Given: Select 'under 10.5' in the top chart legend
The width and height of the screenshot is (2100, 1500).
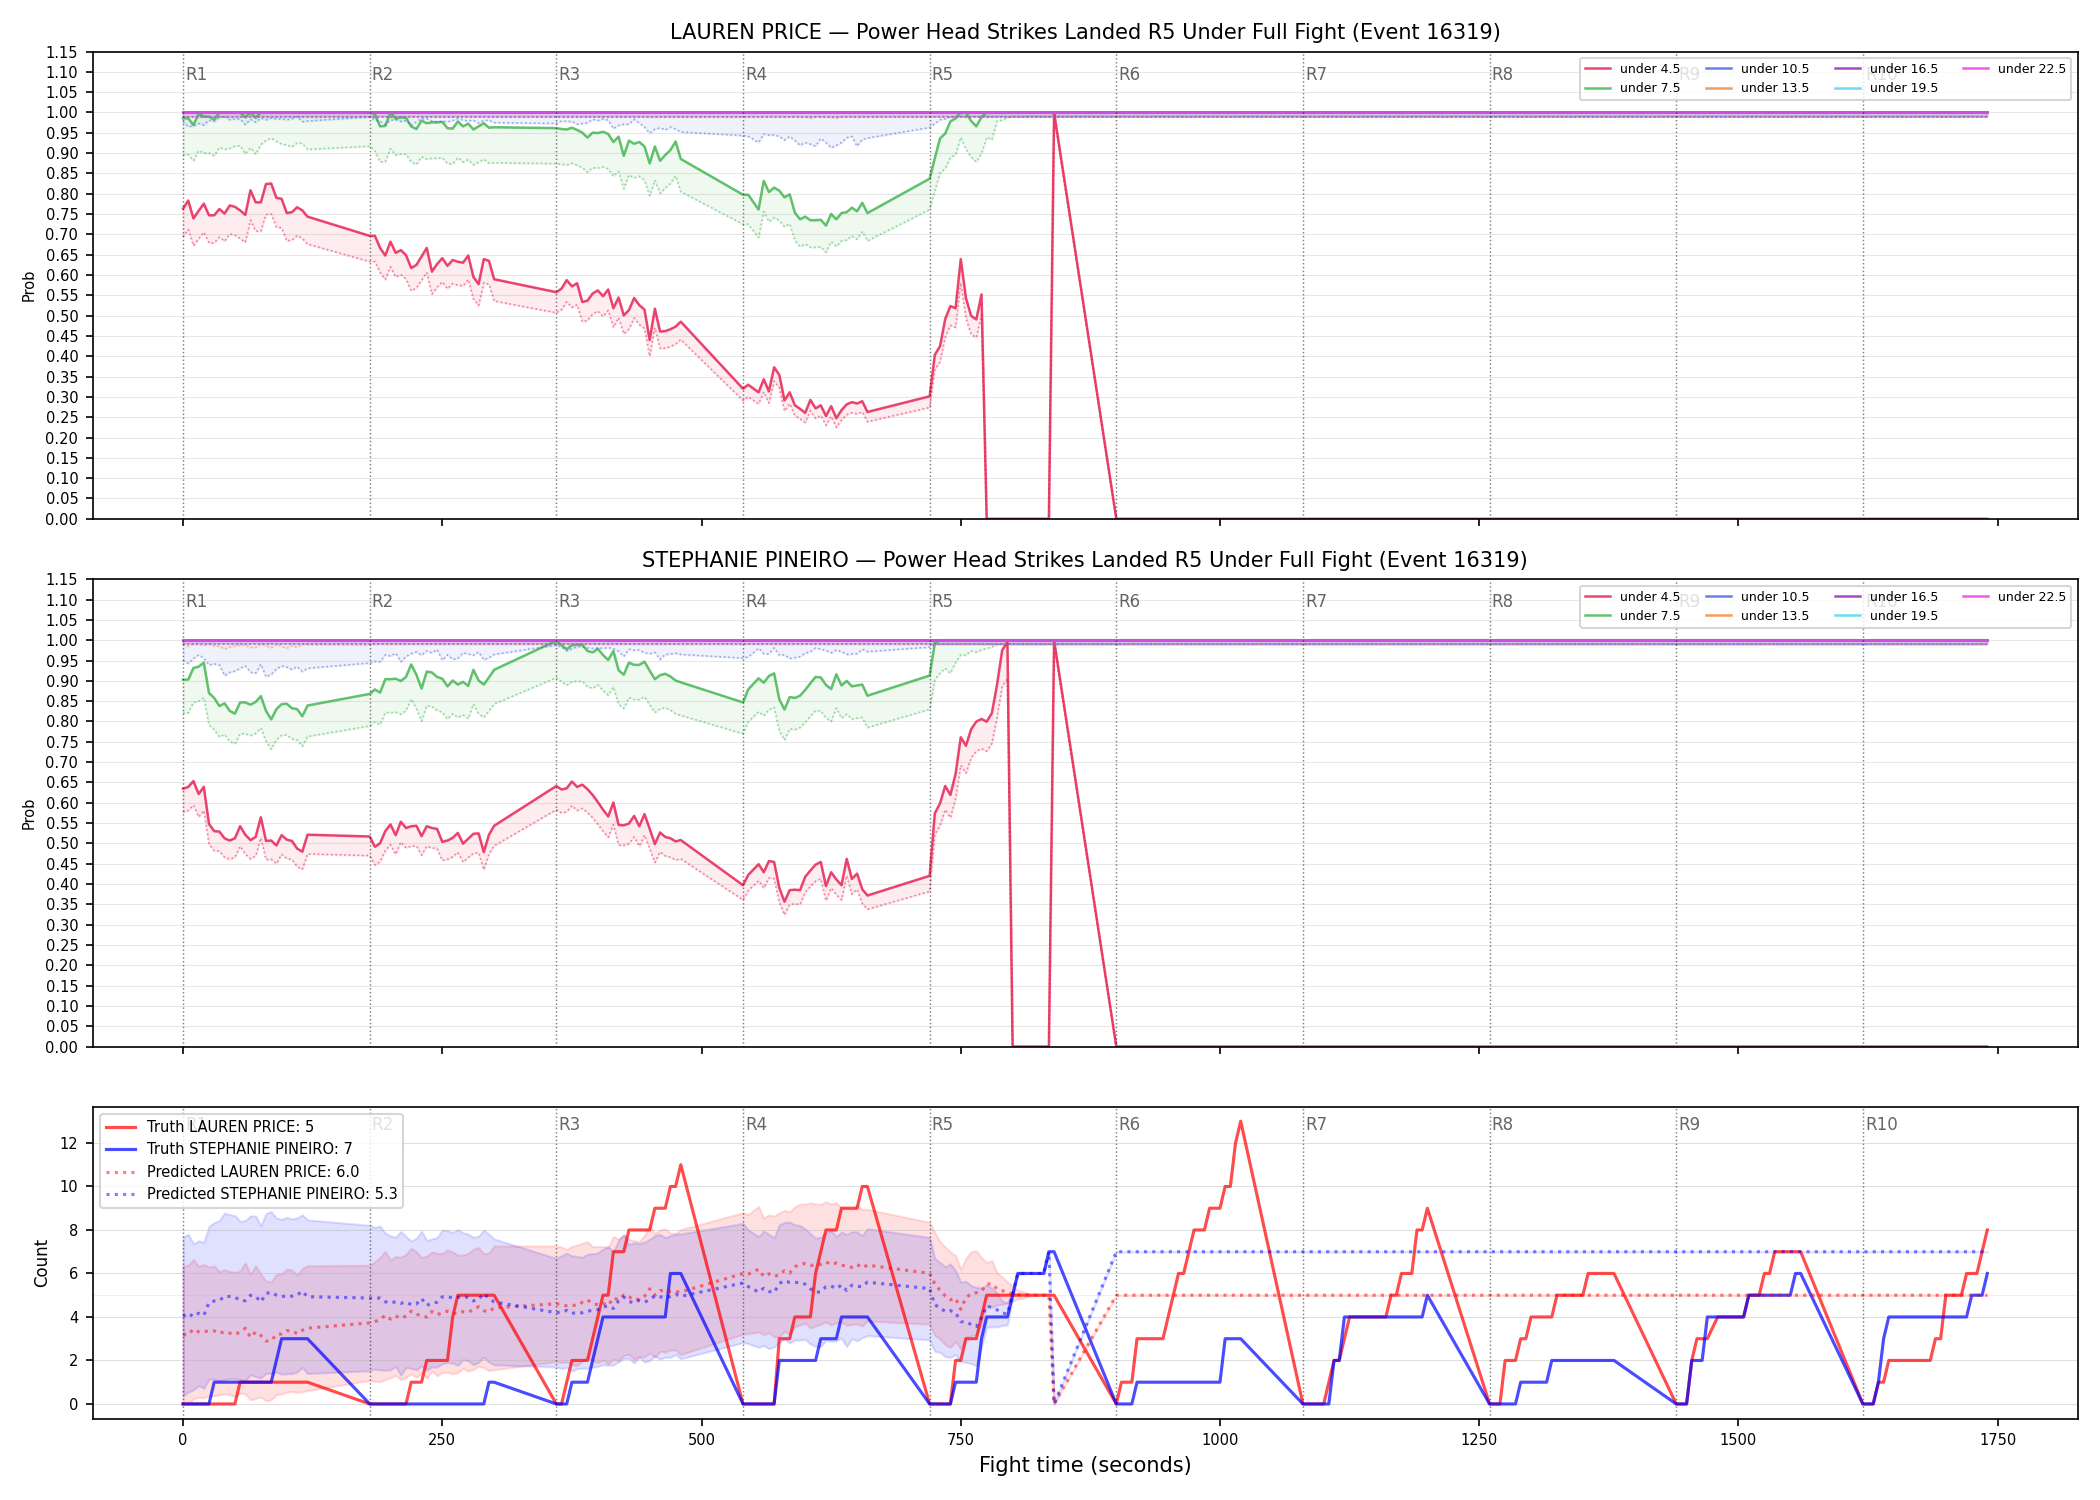Looking at the screenshot, I should click(x=1757, y=69).
